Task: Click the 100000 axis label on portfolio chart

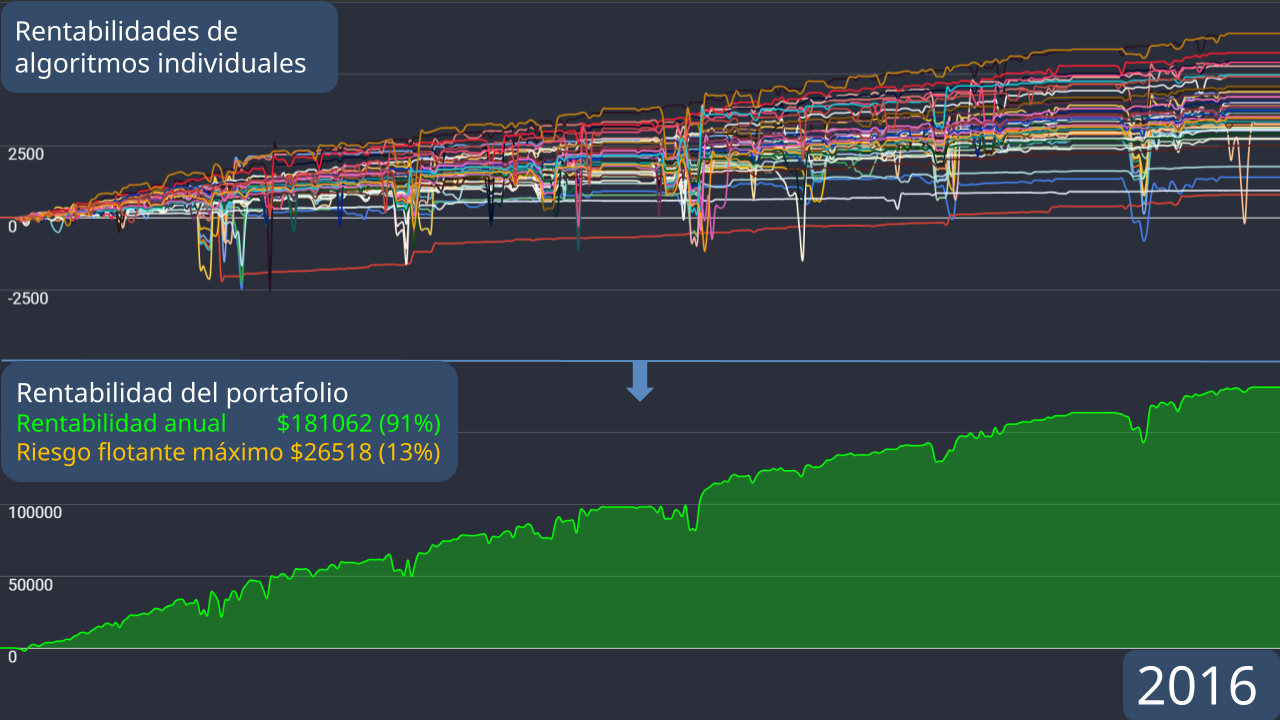Action: [36, 512]
